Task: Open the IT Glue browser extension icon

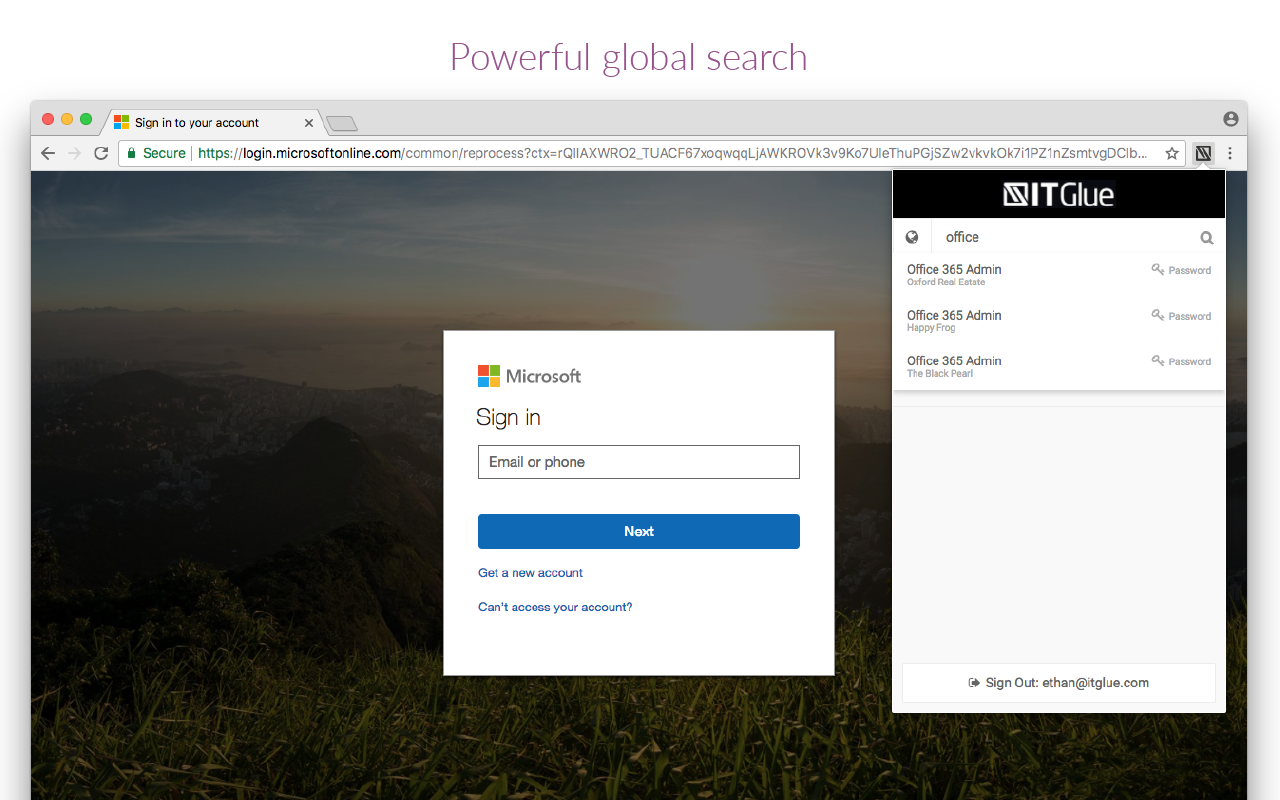Action: (1203, 153)
